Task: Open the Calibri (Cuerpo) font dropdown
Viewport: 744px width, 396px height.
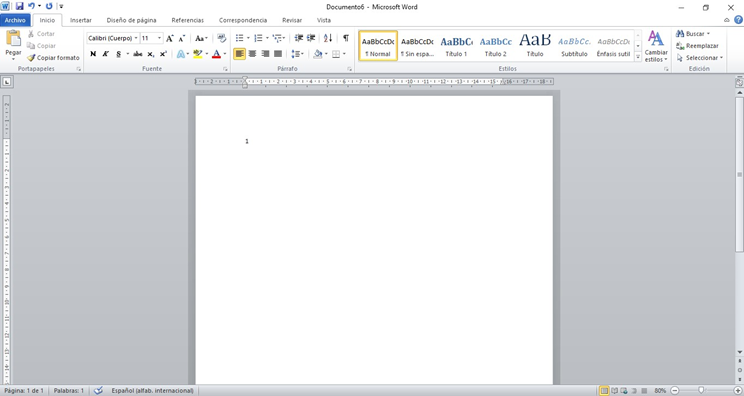Action: pos(136,38)
